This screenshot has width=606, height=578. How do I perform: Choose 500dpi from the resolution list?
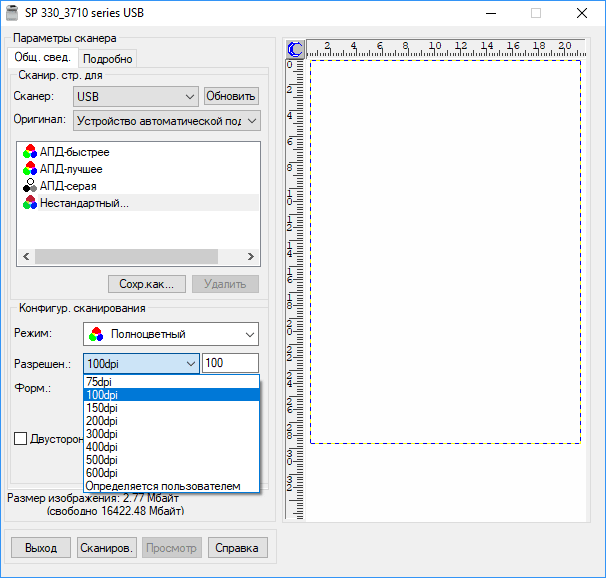[x=172, y=460]
